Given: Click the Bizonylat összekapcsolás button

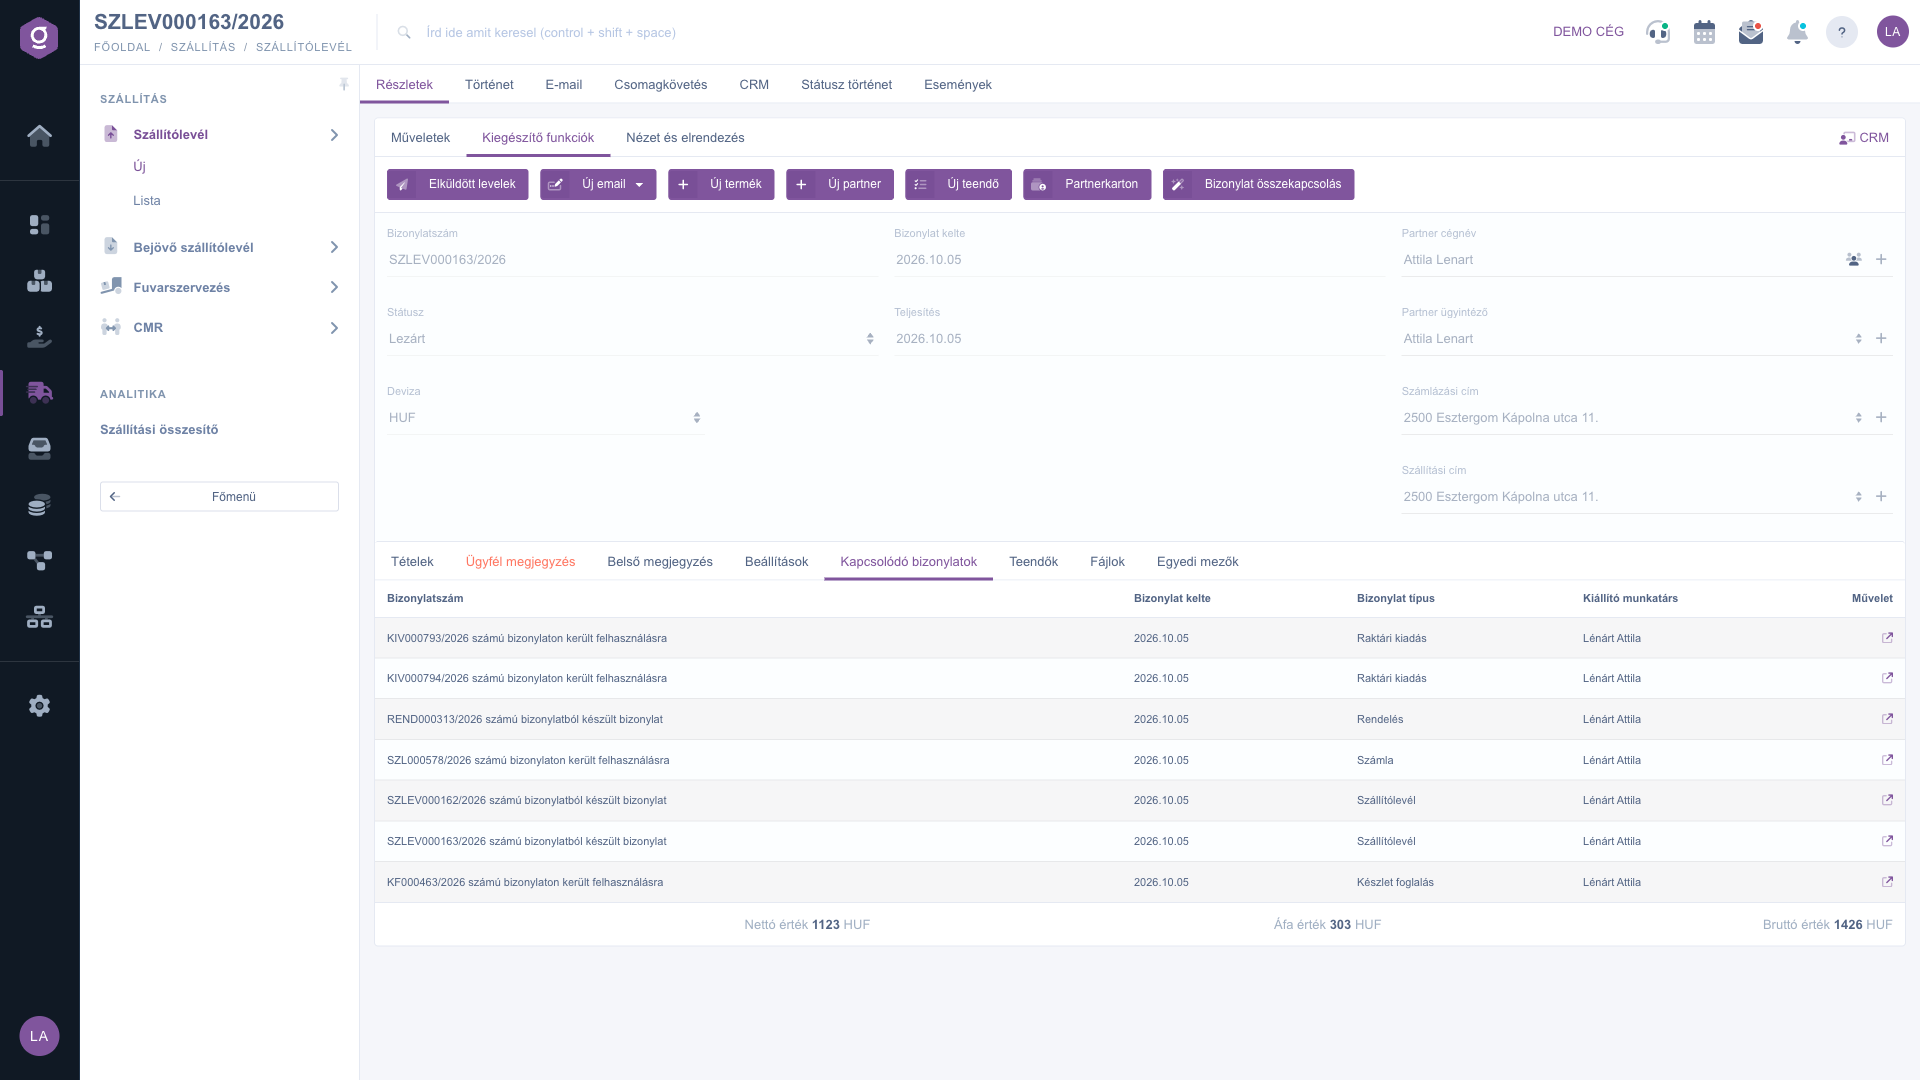Looking at the screenshot, I should (1258, 184).
